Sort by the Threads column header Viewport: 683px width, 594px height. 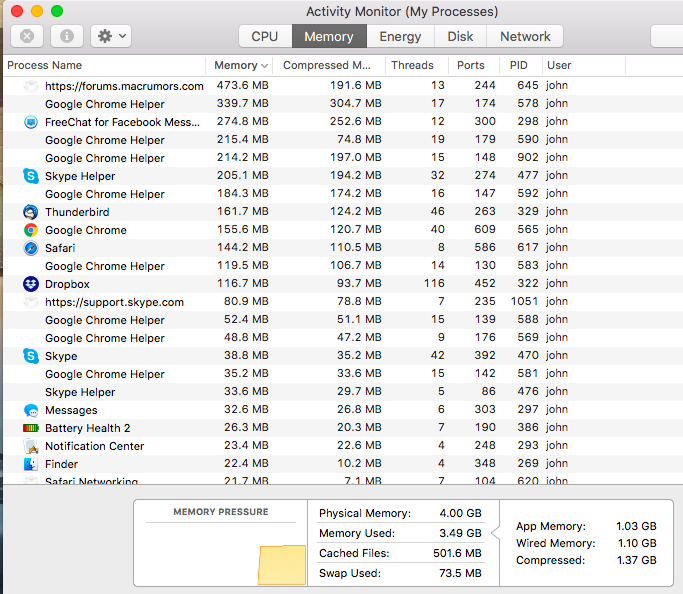point(416,65)
